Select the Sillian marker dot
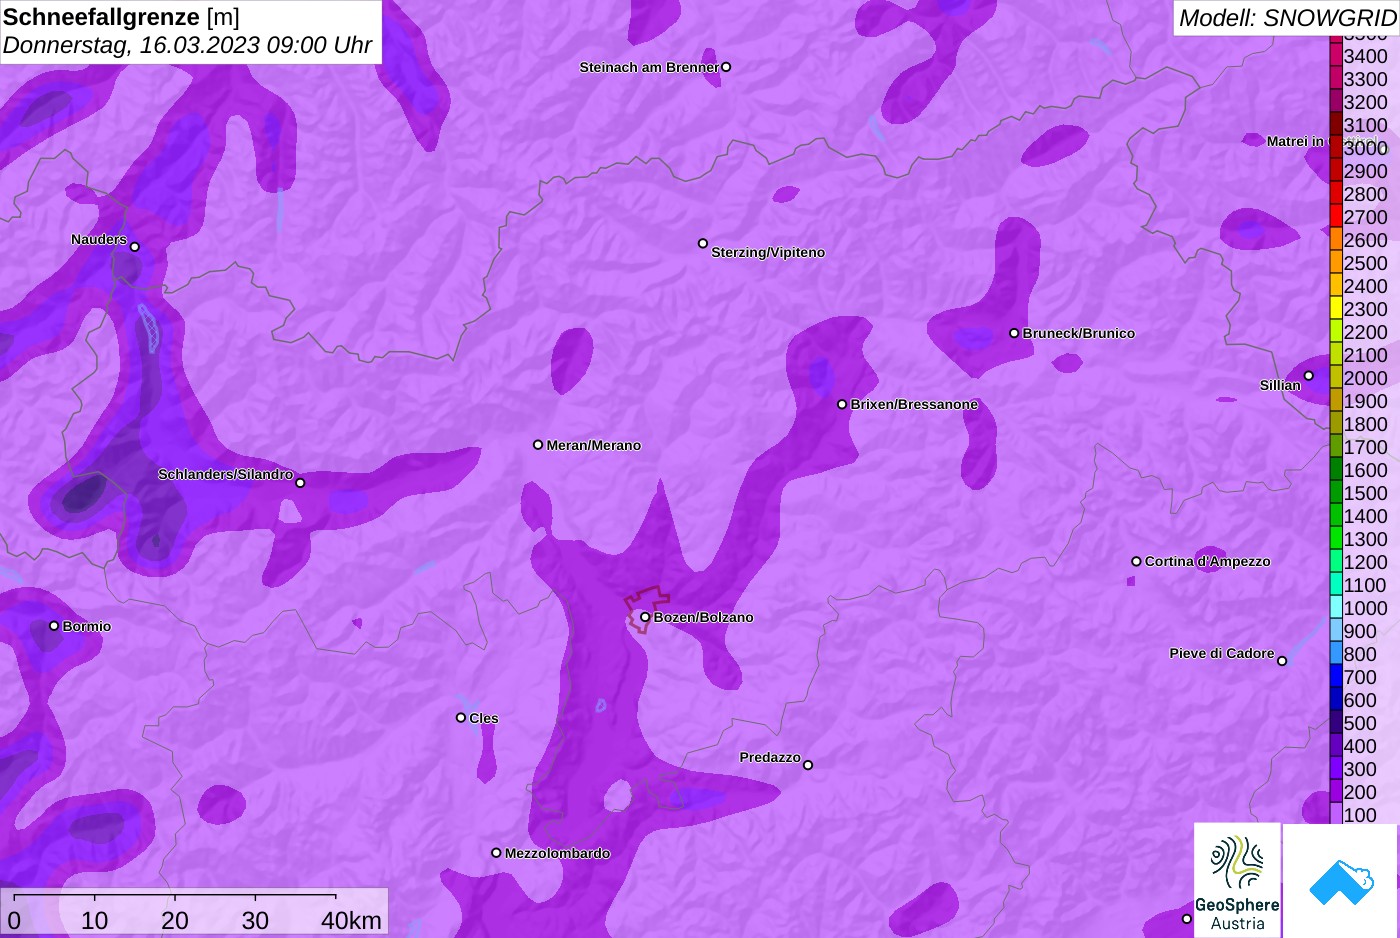The height and width of the screenshot is (938, 1400). click(1308, 376)
